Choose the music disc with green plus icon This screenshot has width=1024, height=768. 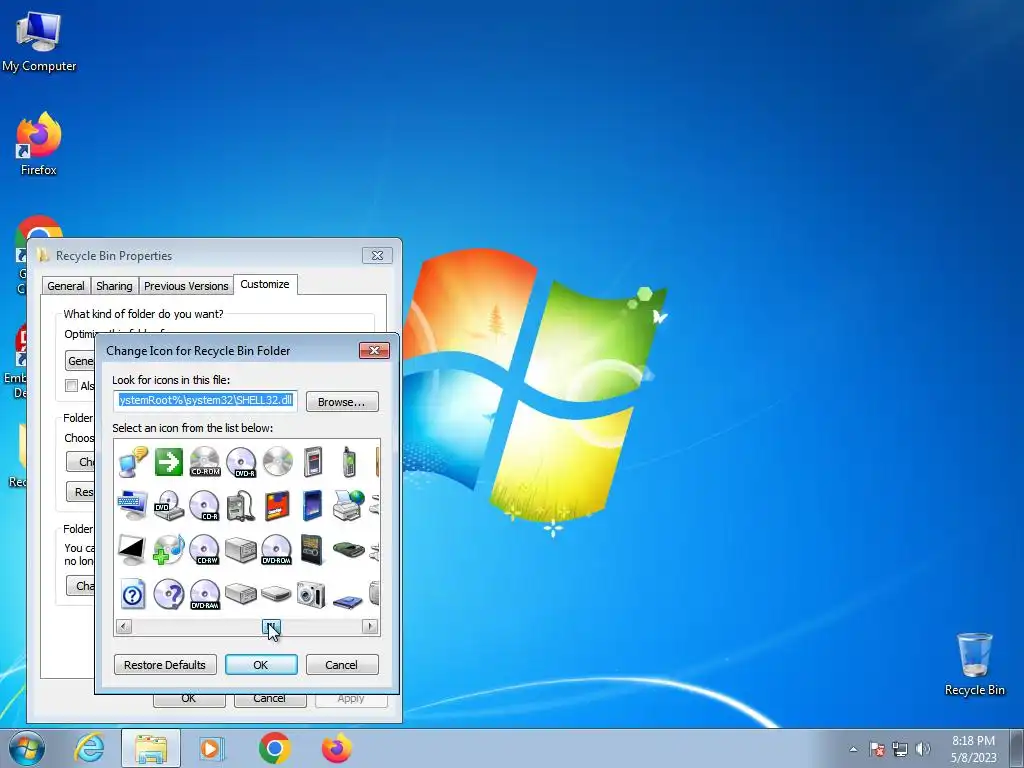(168, 550)
